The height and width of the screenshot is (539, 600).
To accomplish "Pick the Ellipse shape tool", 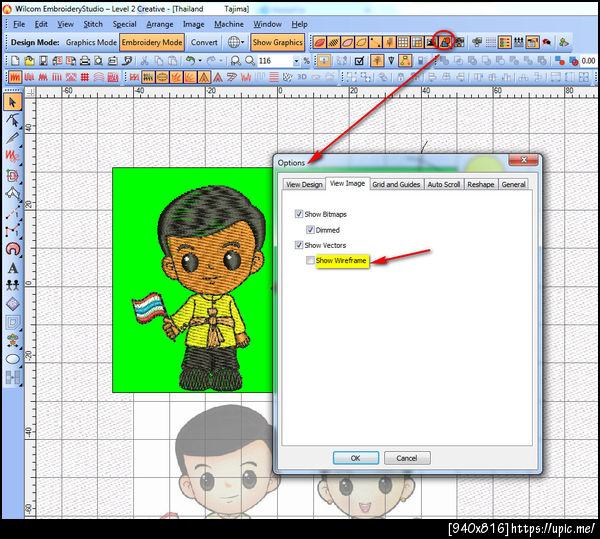I will tap(12, 360).
